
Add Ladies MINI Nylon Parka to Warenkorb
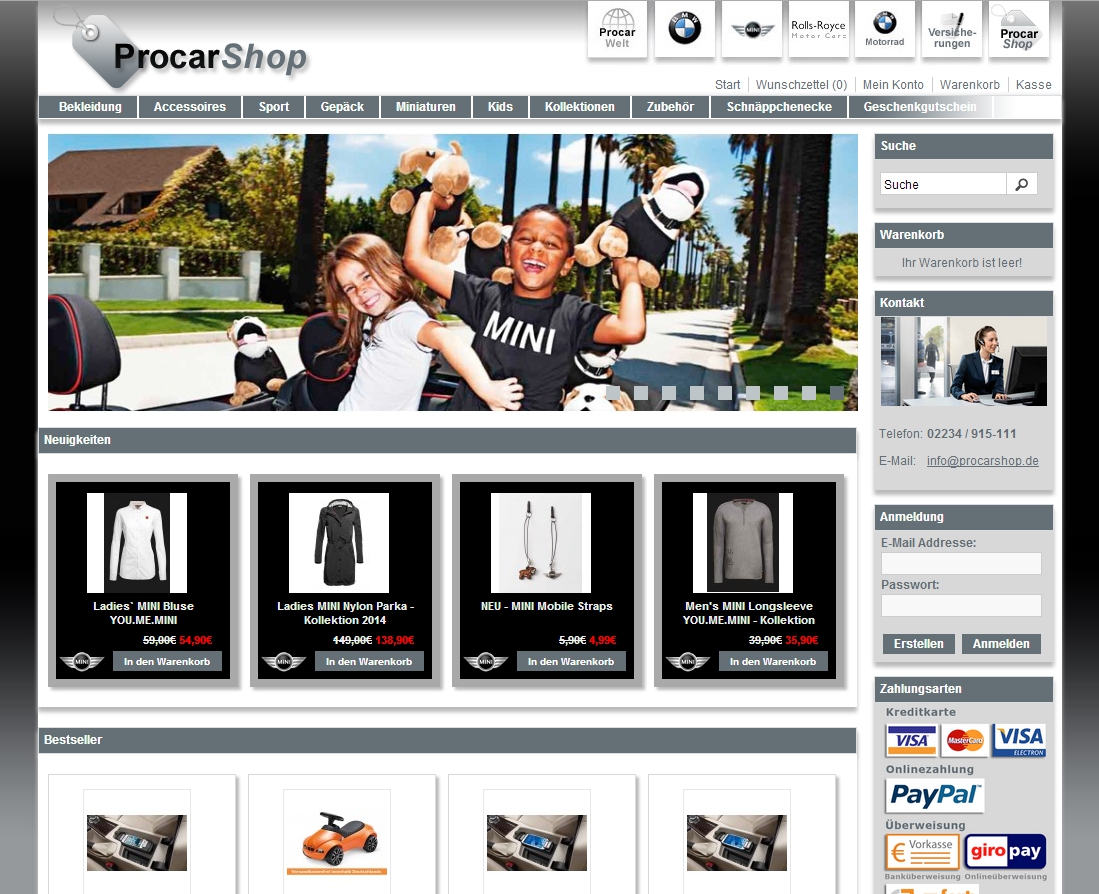[369, 661]
